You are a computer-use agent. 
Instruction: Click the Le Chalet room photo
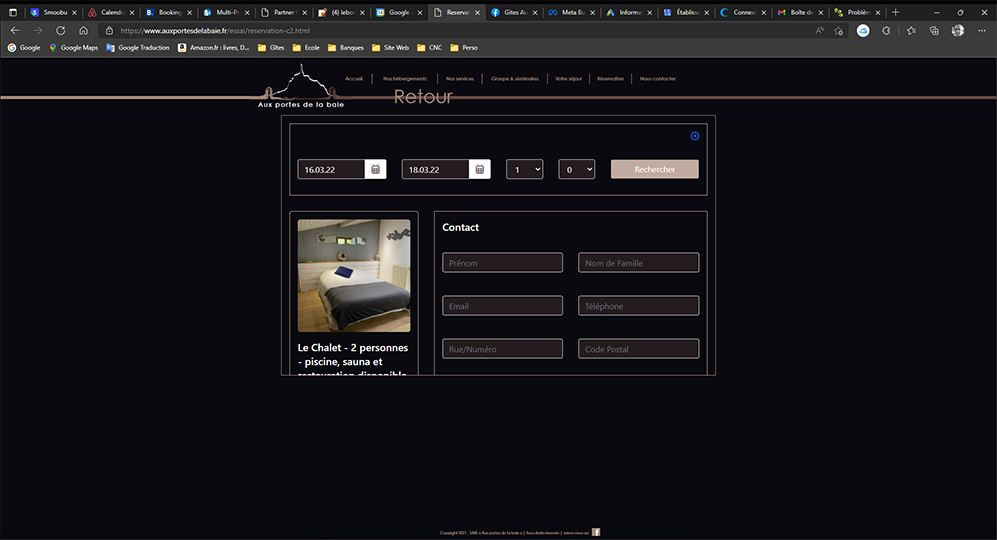[x=354, y=275]
